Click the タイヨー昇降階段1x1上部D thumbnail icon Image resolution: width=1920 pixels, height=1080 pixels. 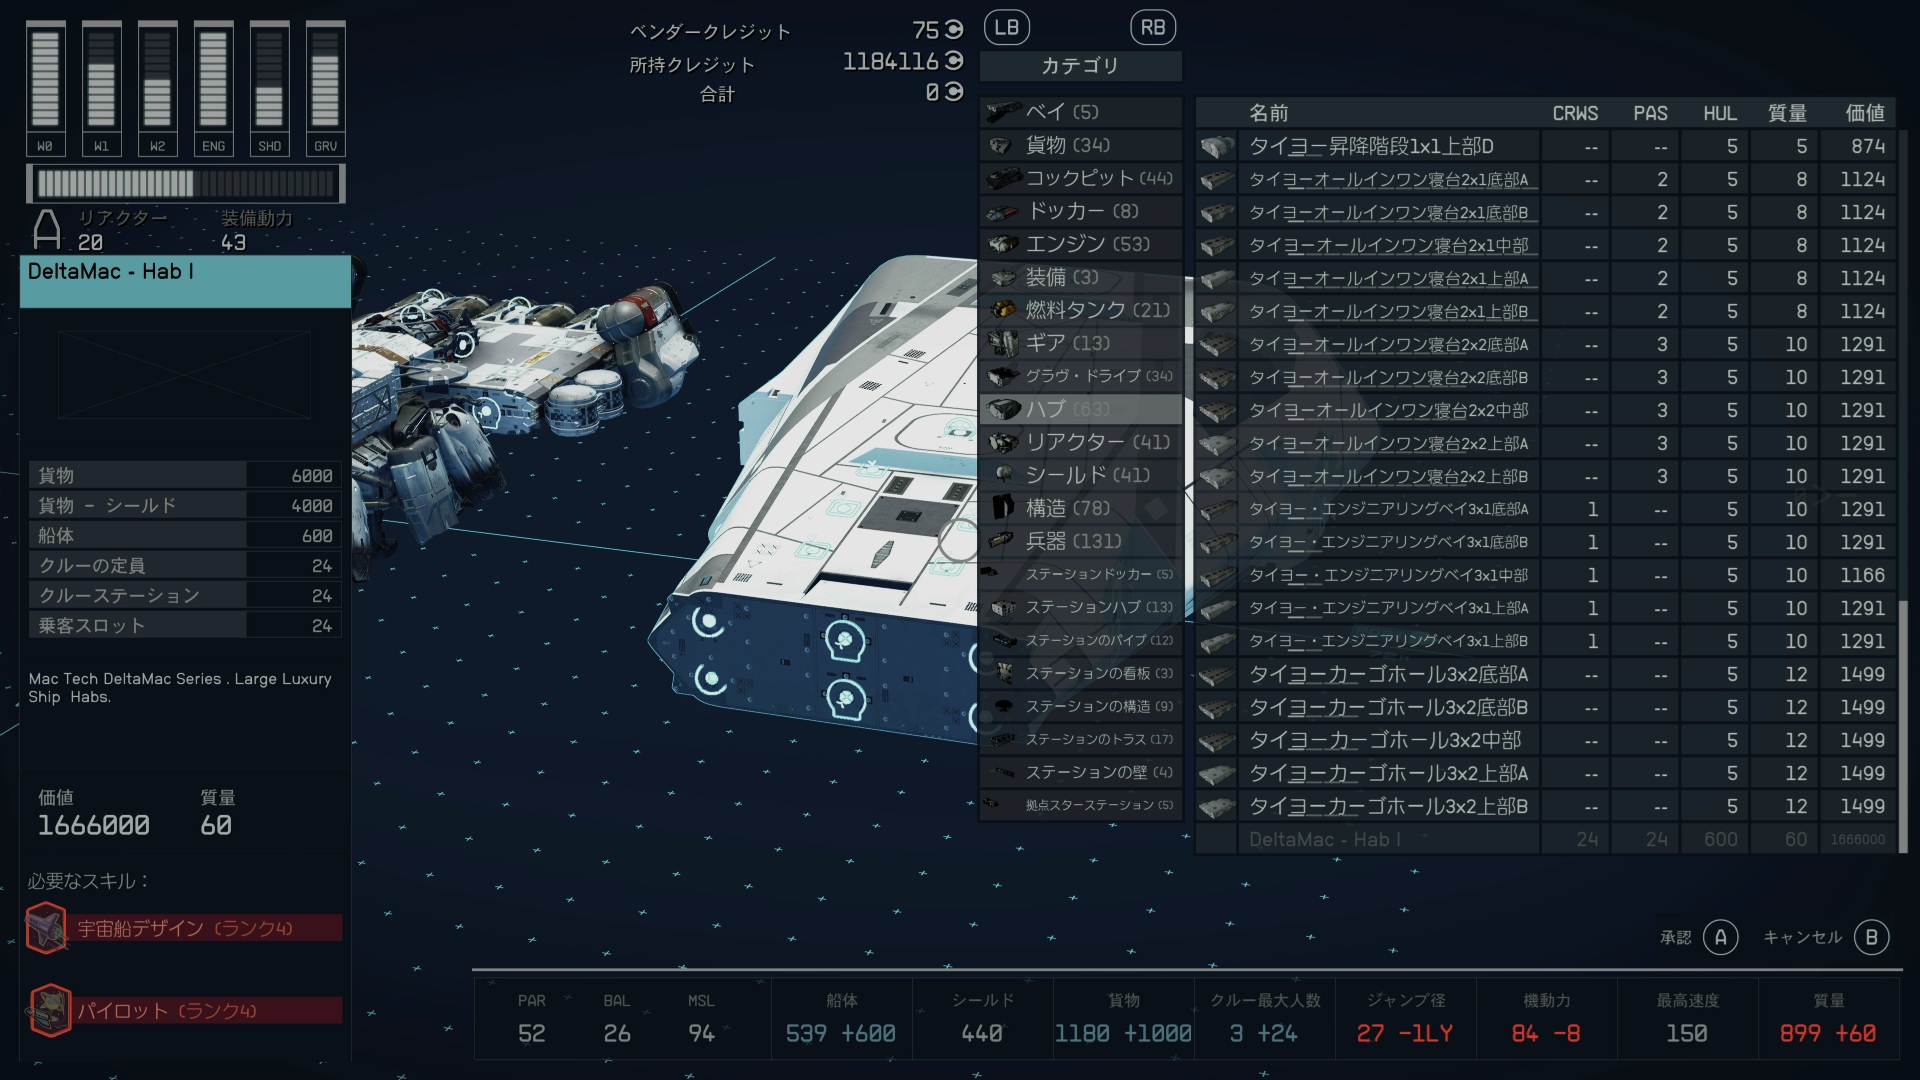click(1217, 147)
